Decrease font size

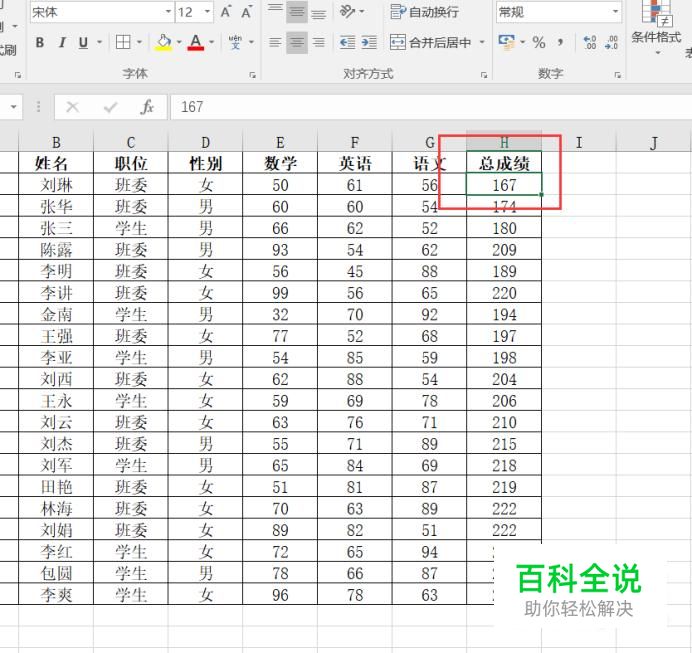[247, 12]
